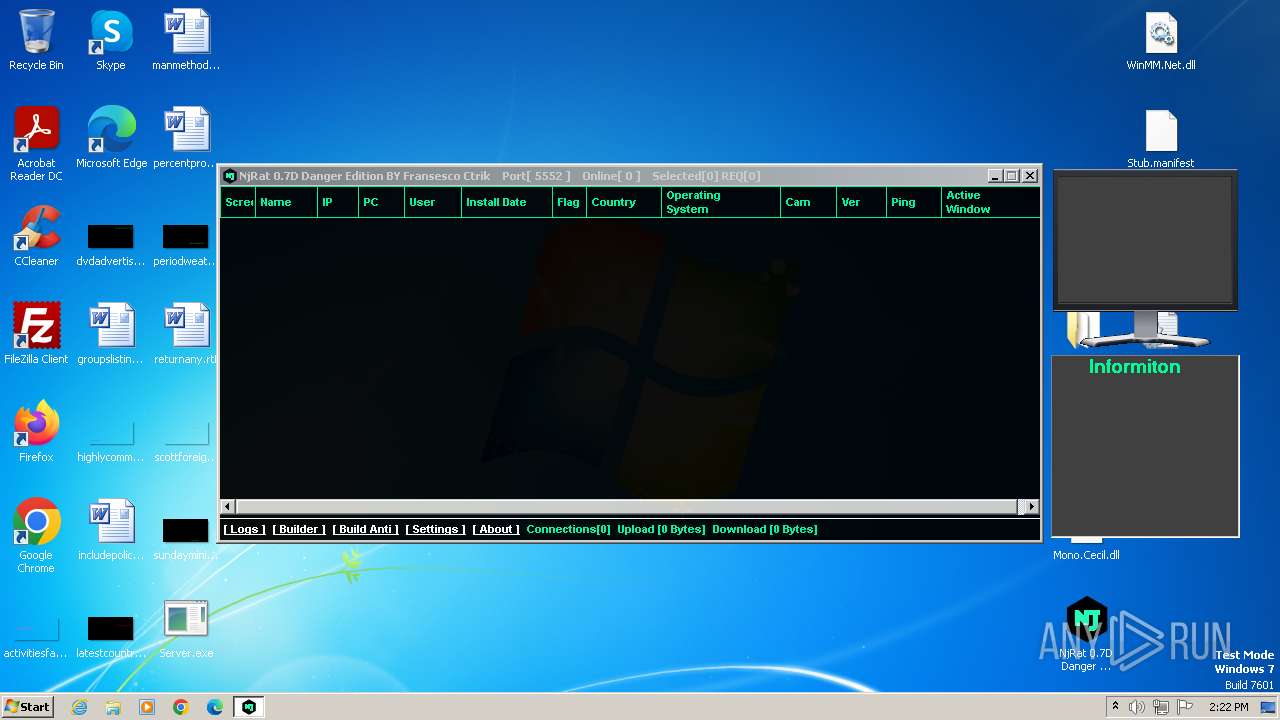Image resolution: width=1280 pixels, height=720 pixels.
Task: Show hidden system tray icons
Action: tap(1115, 707)
